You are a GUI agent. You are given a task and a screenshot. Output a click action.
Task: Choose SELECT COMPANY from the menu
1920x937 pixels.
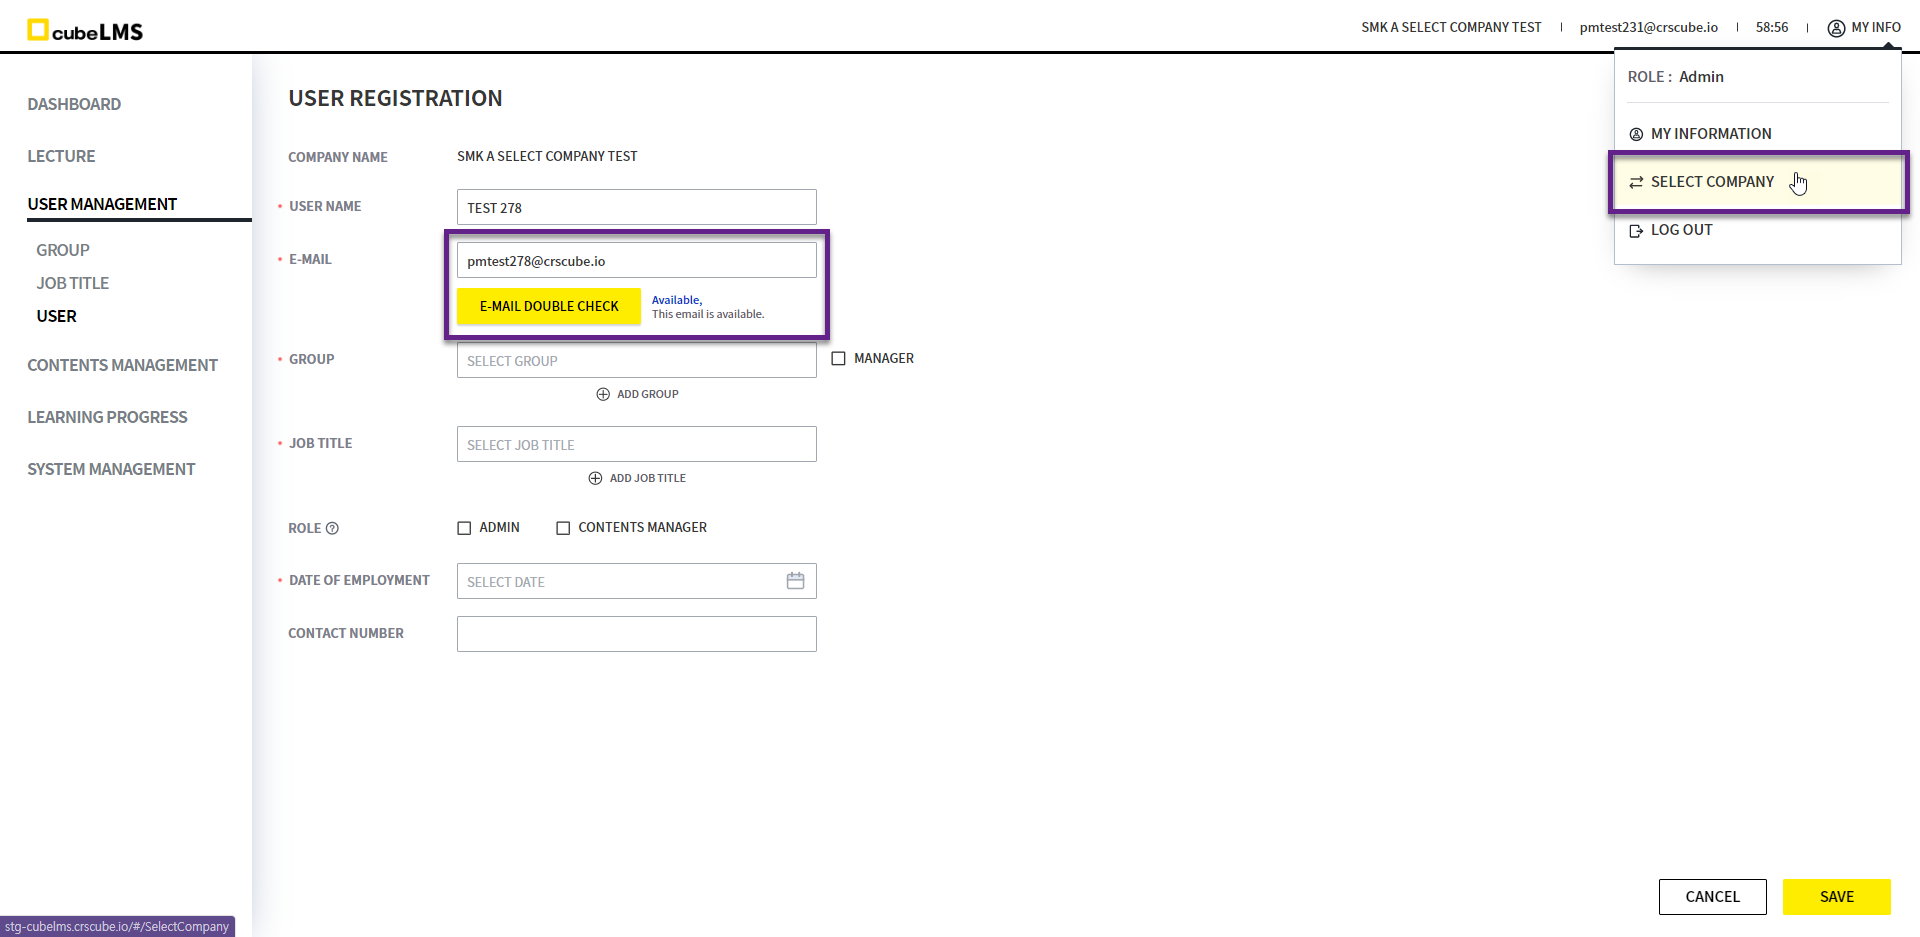coord(1711,182)
